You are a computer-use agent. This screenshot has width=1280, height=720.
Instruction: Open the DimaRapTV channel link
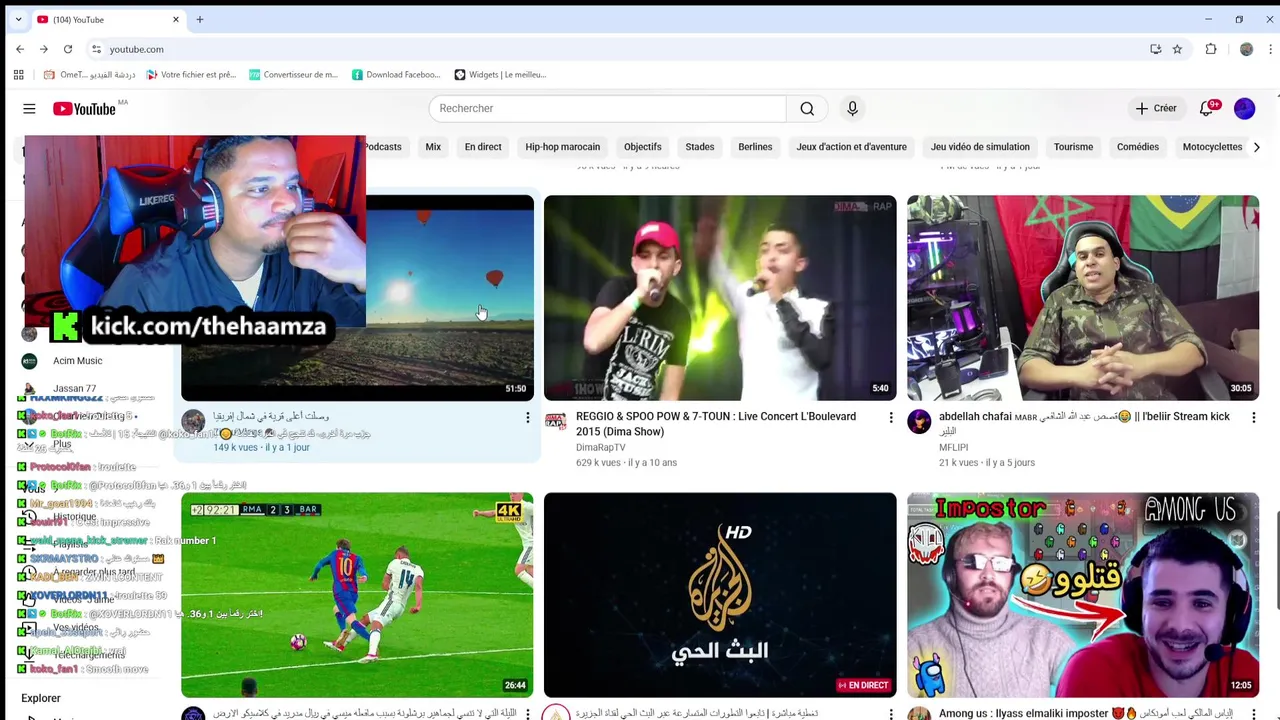600,447
